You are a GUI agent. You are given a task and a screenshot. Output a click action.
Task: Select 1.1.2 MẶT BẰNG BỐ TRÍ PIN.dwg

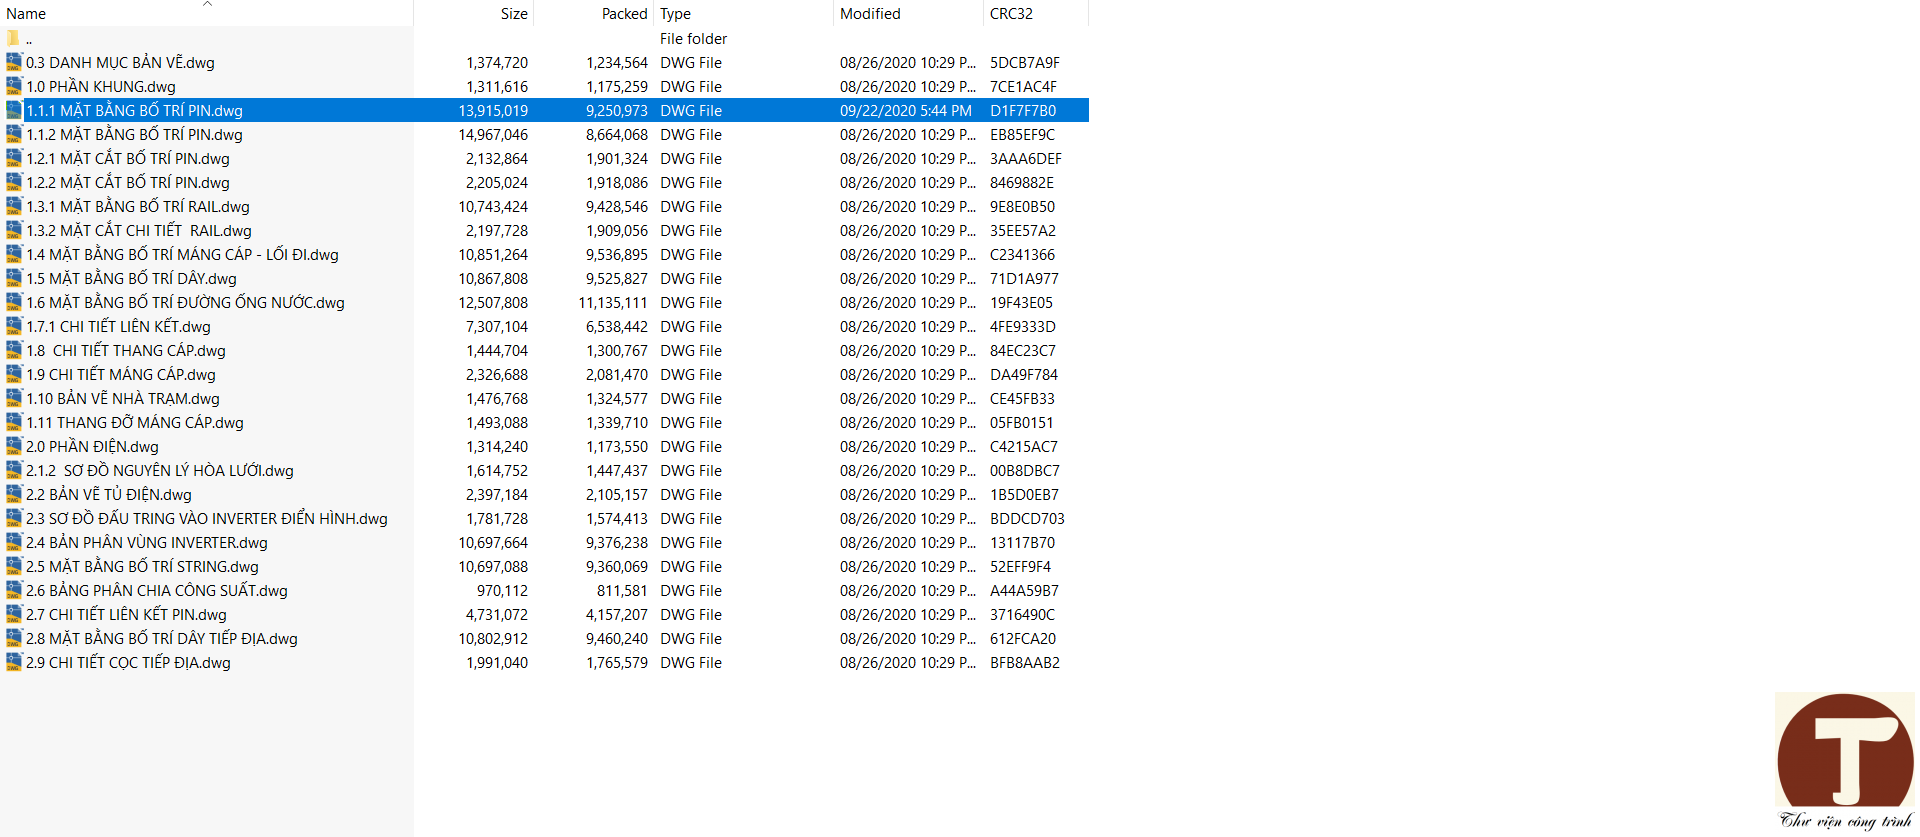pos(134,135)
